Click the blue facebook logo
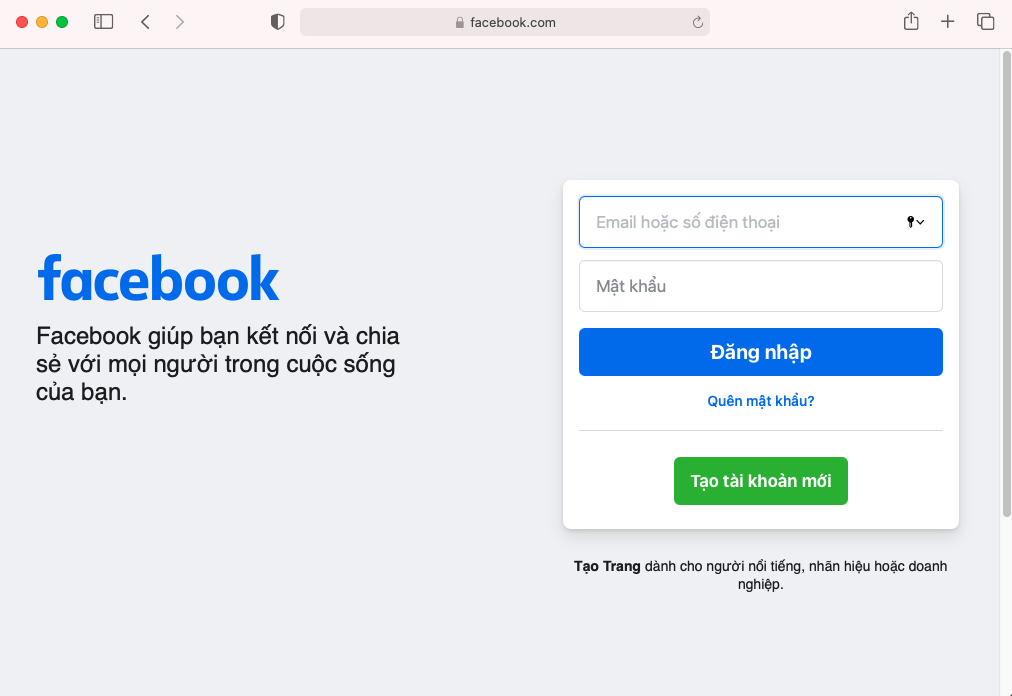This screenshot has height=696, width=1012. (158, 278)
